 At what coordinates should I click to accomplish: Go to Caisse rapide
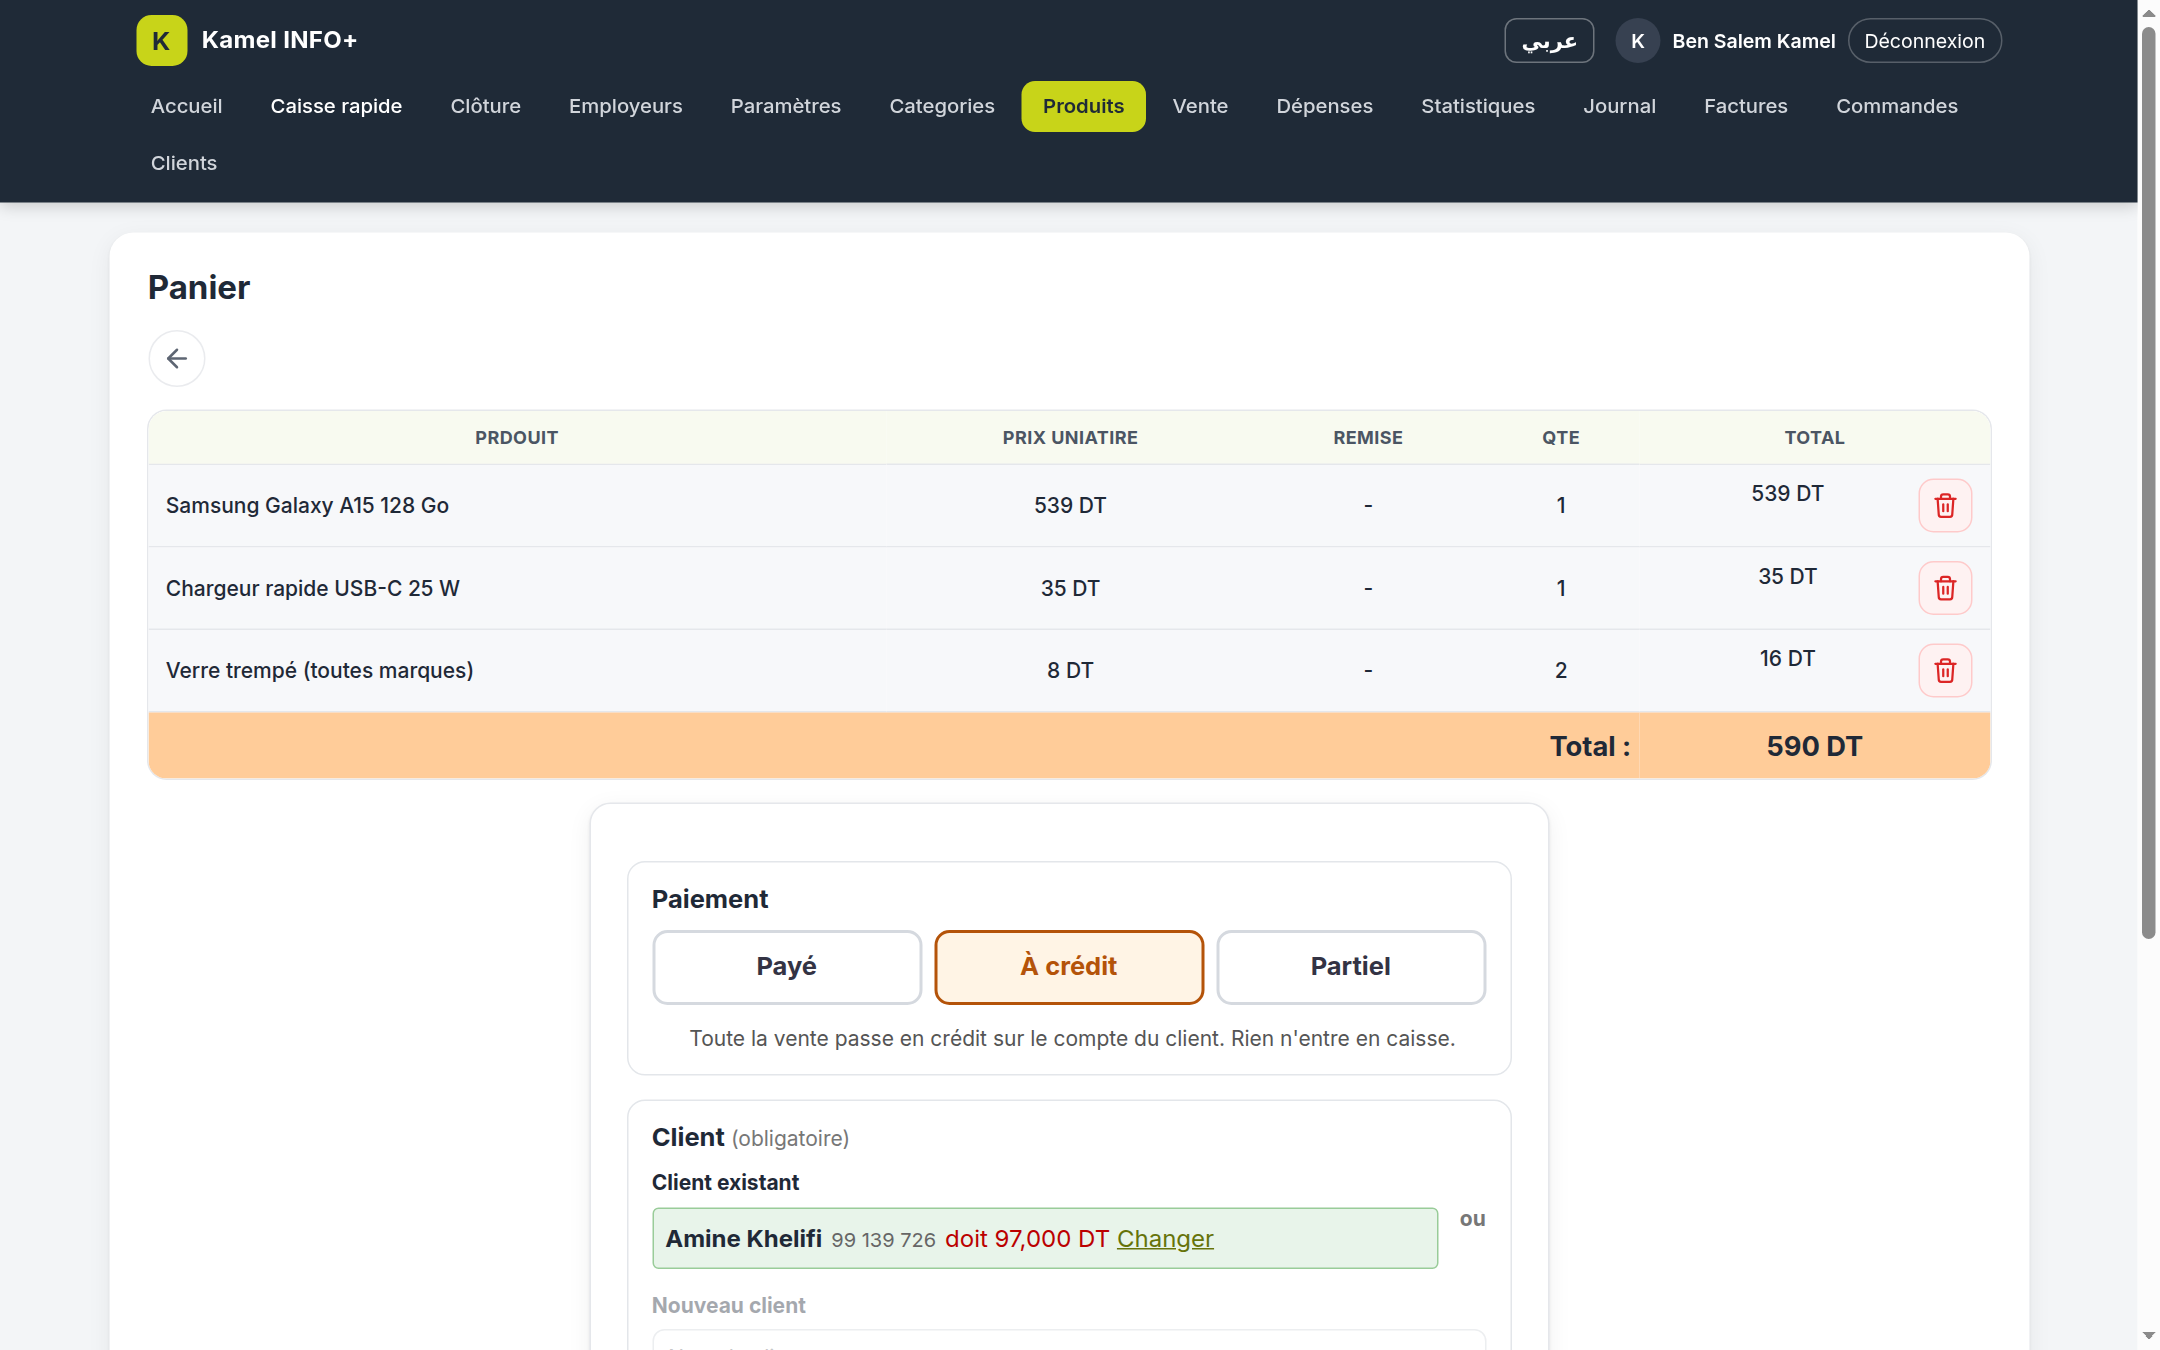(x=336, y=106)
